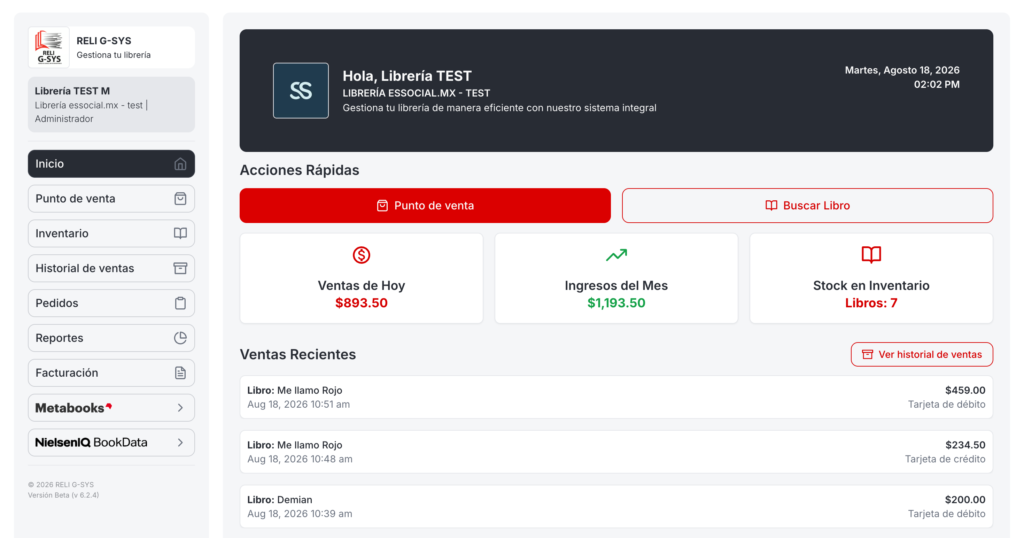Viewport: 1024px width, 538px height.
Task: Open the NielsenIQ BookData entry
Action: pyautogui.click(x=111, y=443)
